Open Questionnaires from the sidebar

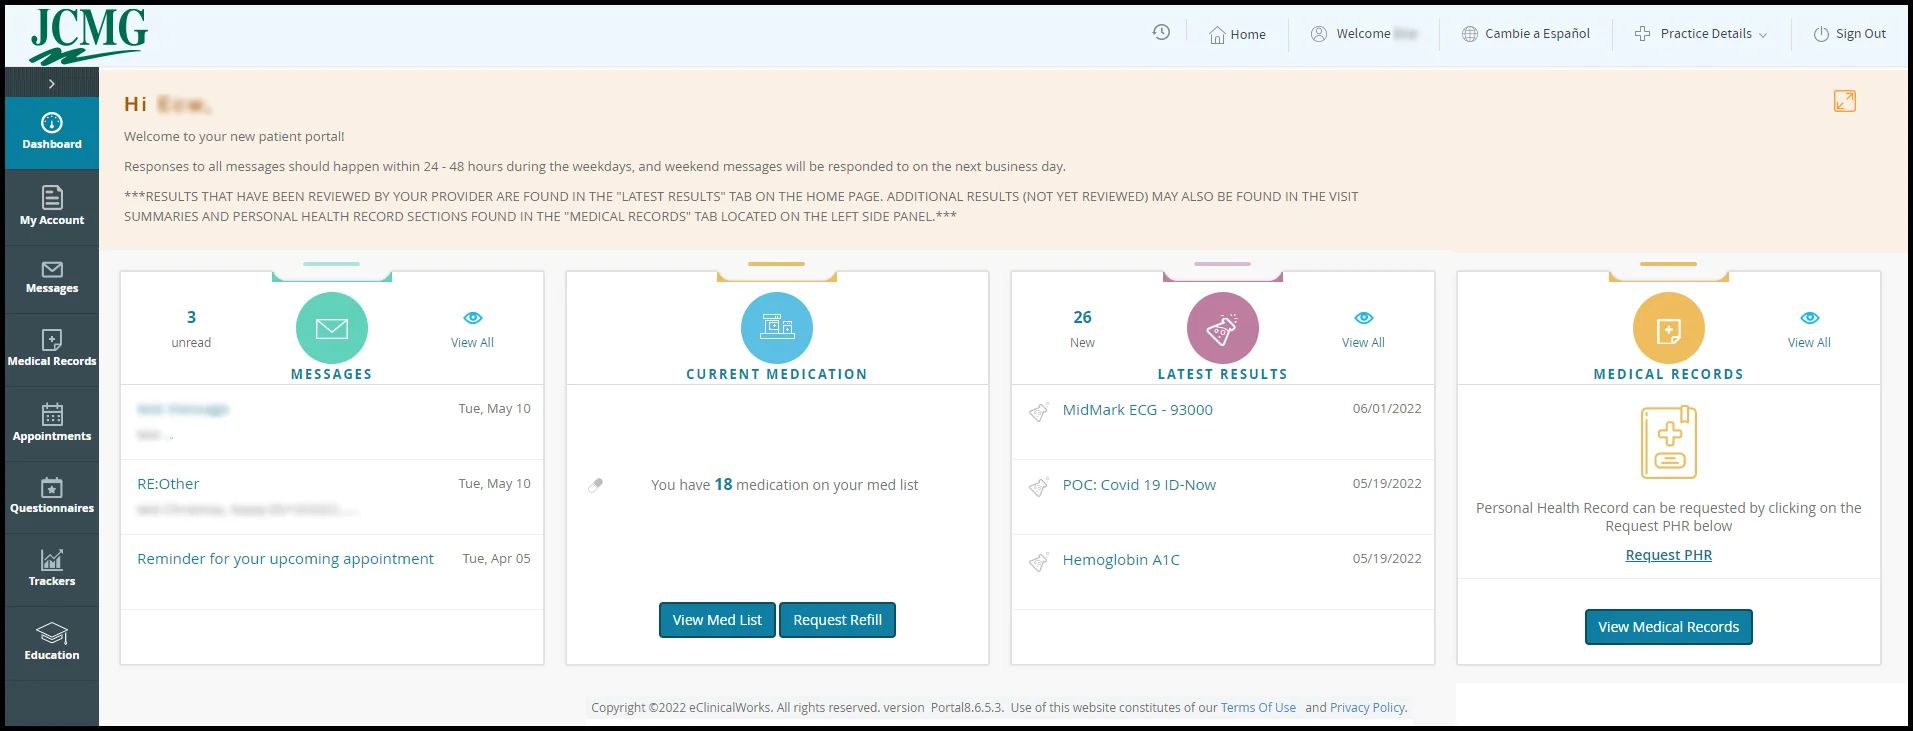click(52, 495)
